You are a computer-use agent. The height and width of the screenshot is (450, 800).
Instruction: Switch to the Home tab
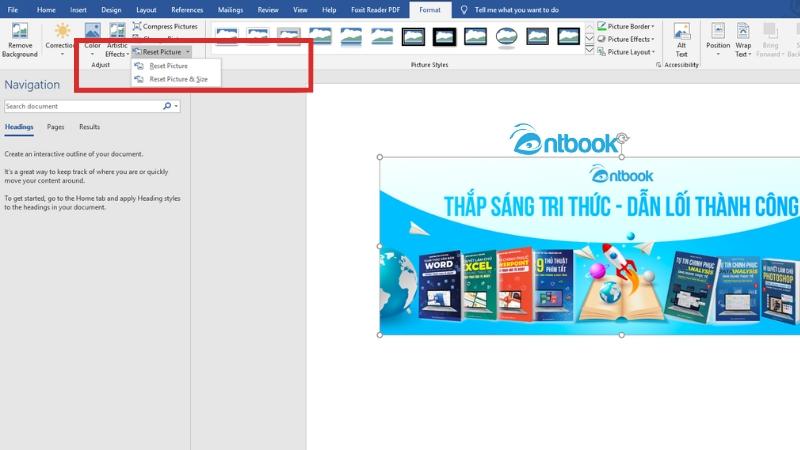tap(46, 10)
